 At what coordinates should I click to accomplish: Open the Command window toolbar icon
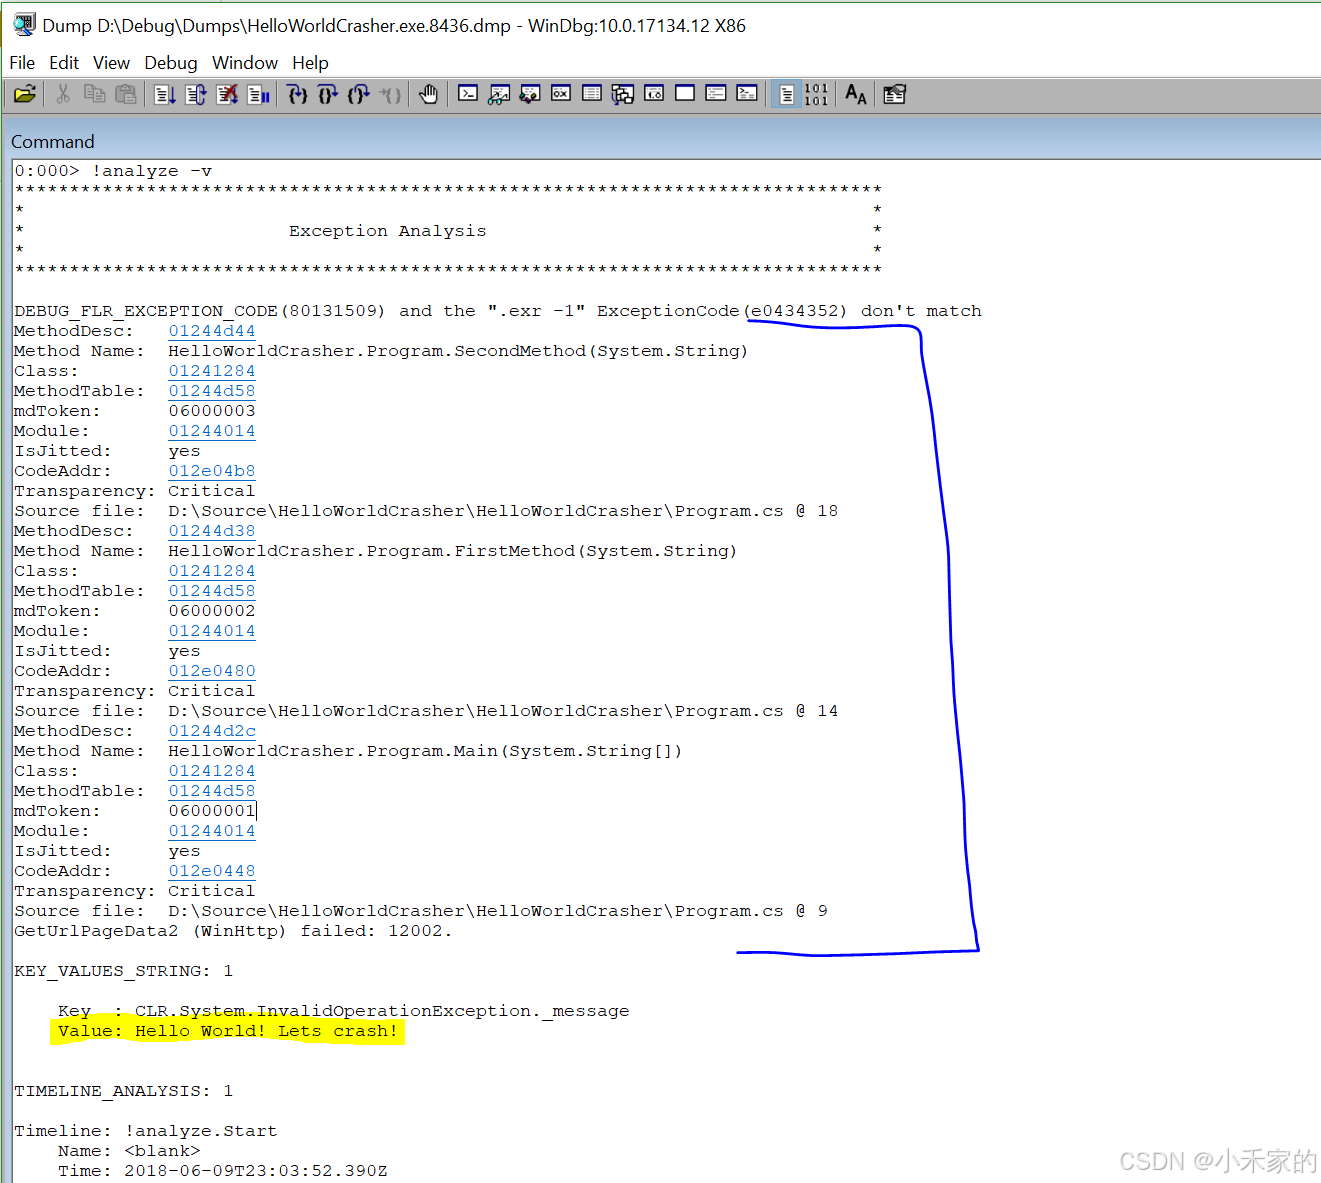point(468,94)
